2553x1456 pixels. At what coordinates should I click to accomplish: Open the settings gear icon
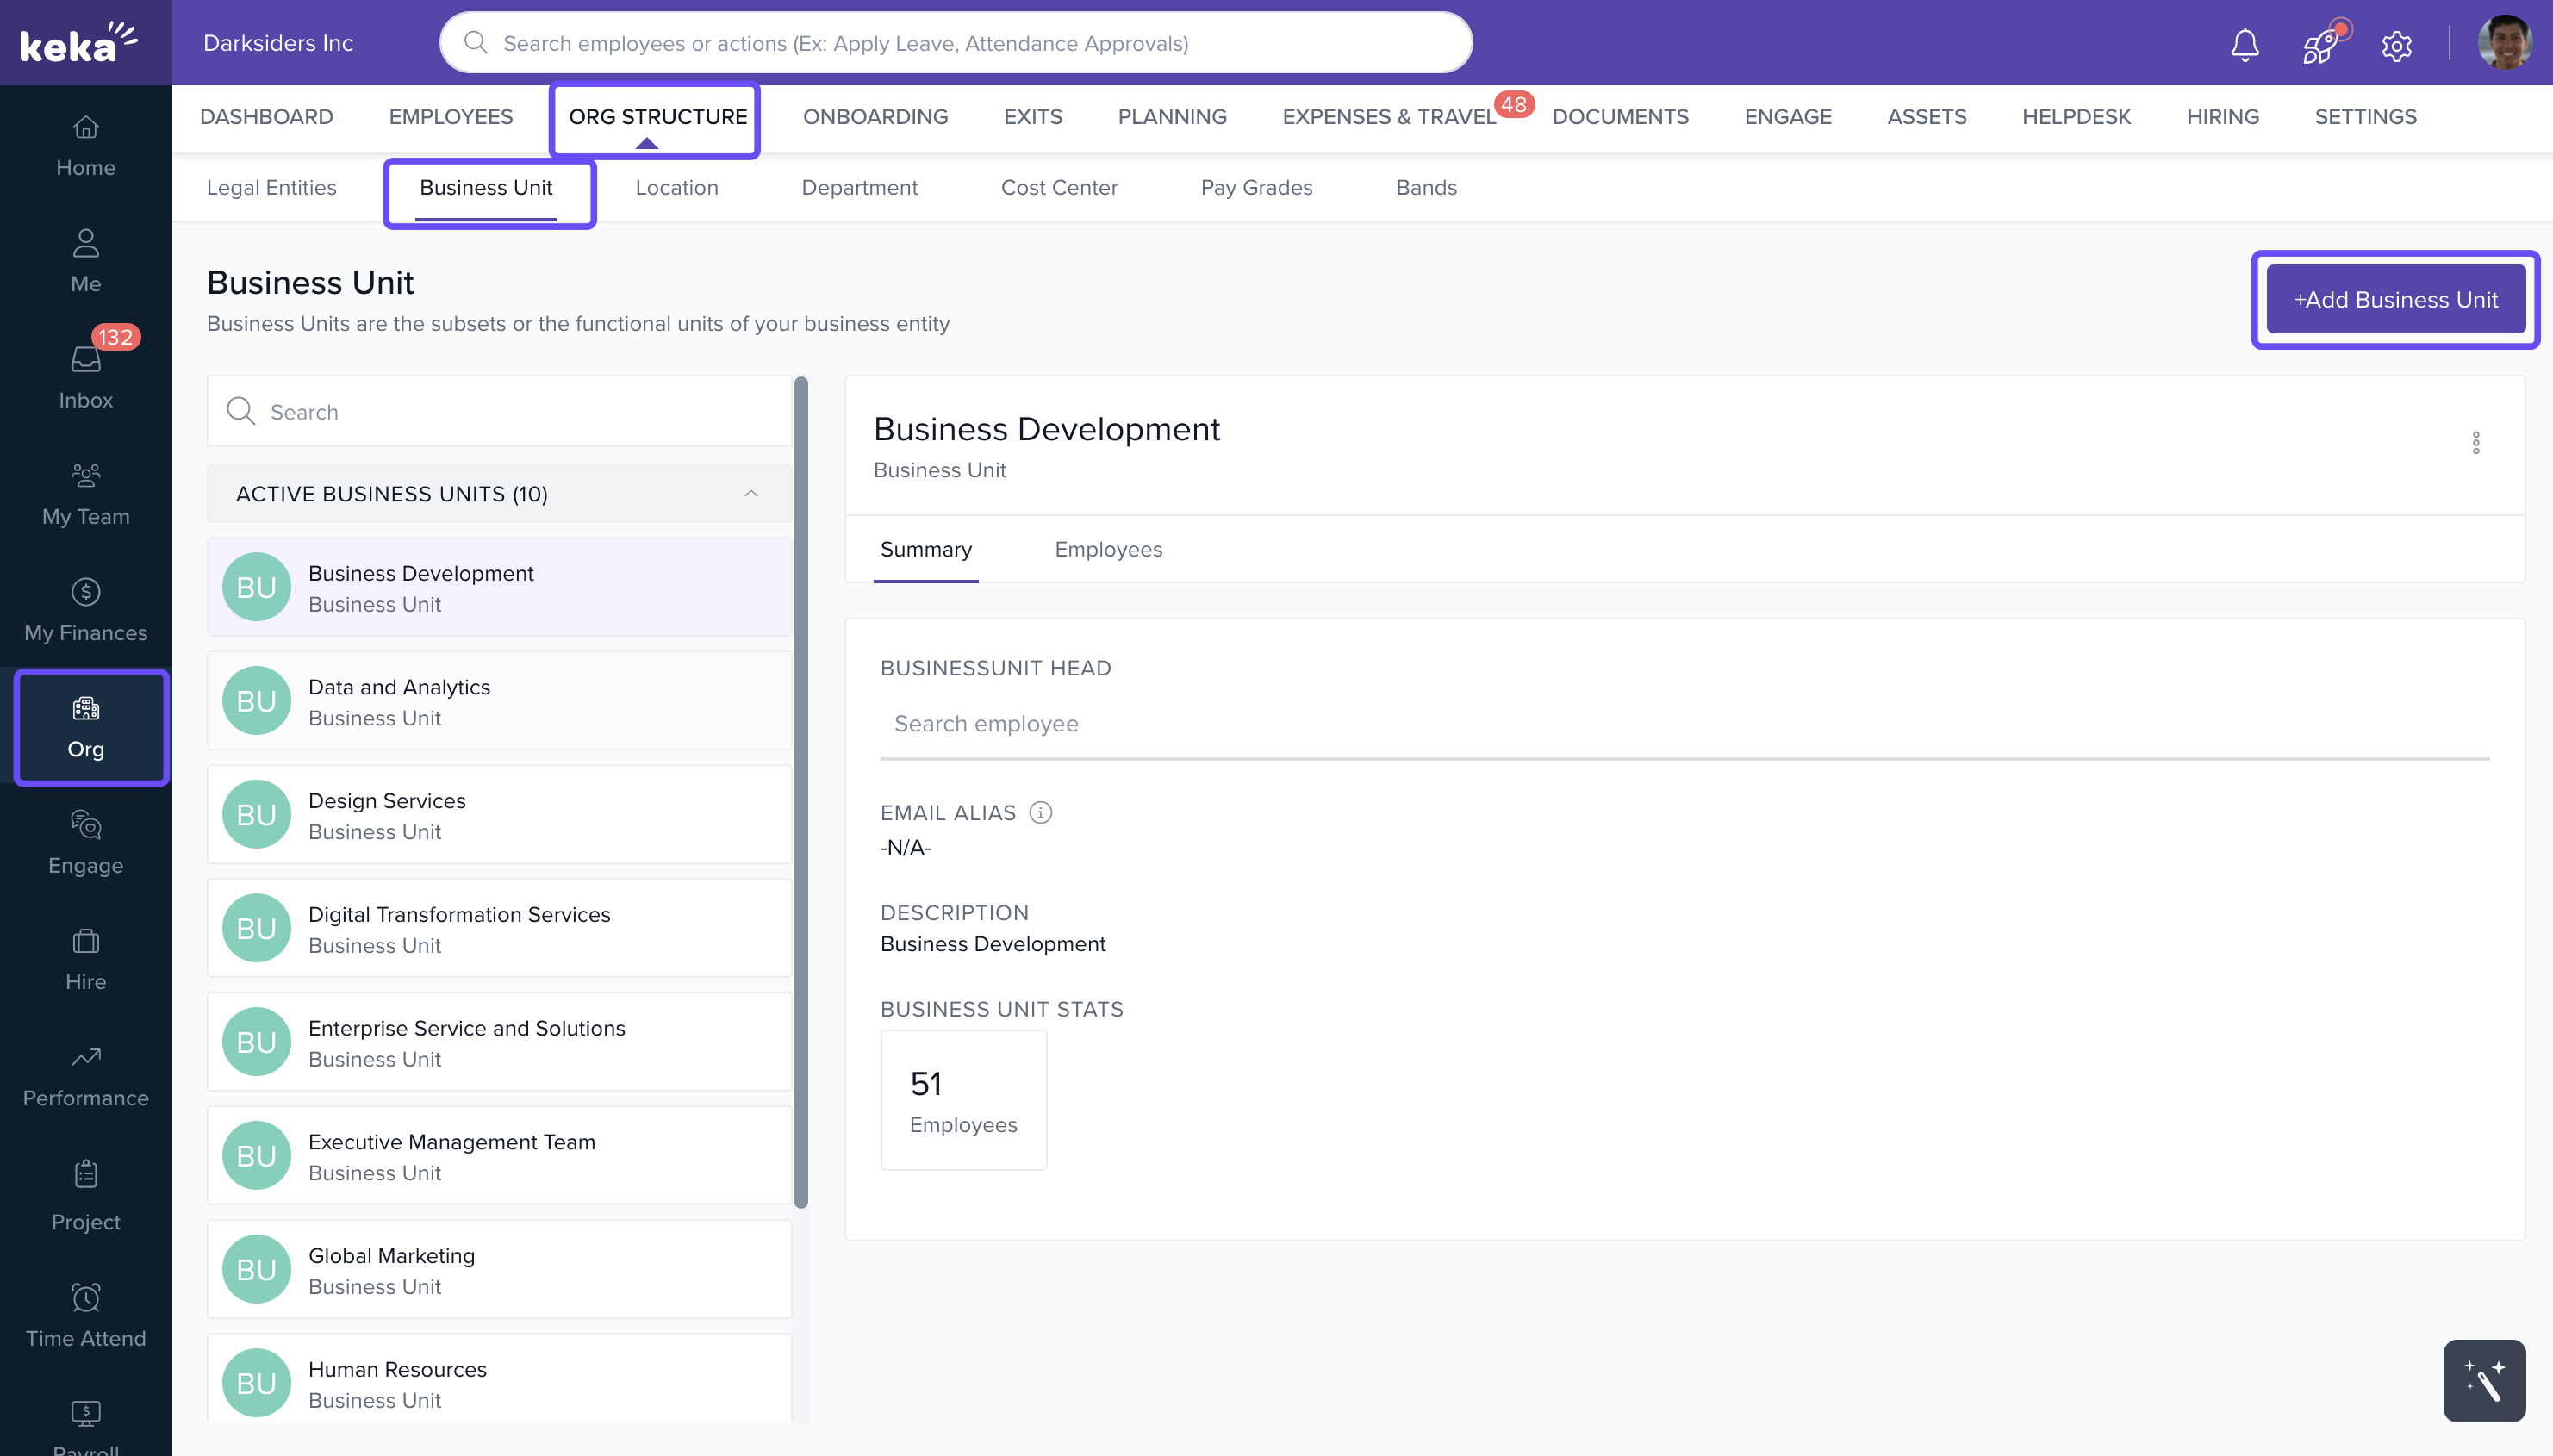point(2396,46)
